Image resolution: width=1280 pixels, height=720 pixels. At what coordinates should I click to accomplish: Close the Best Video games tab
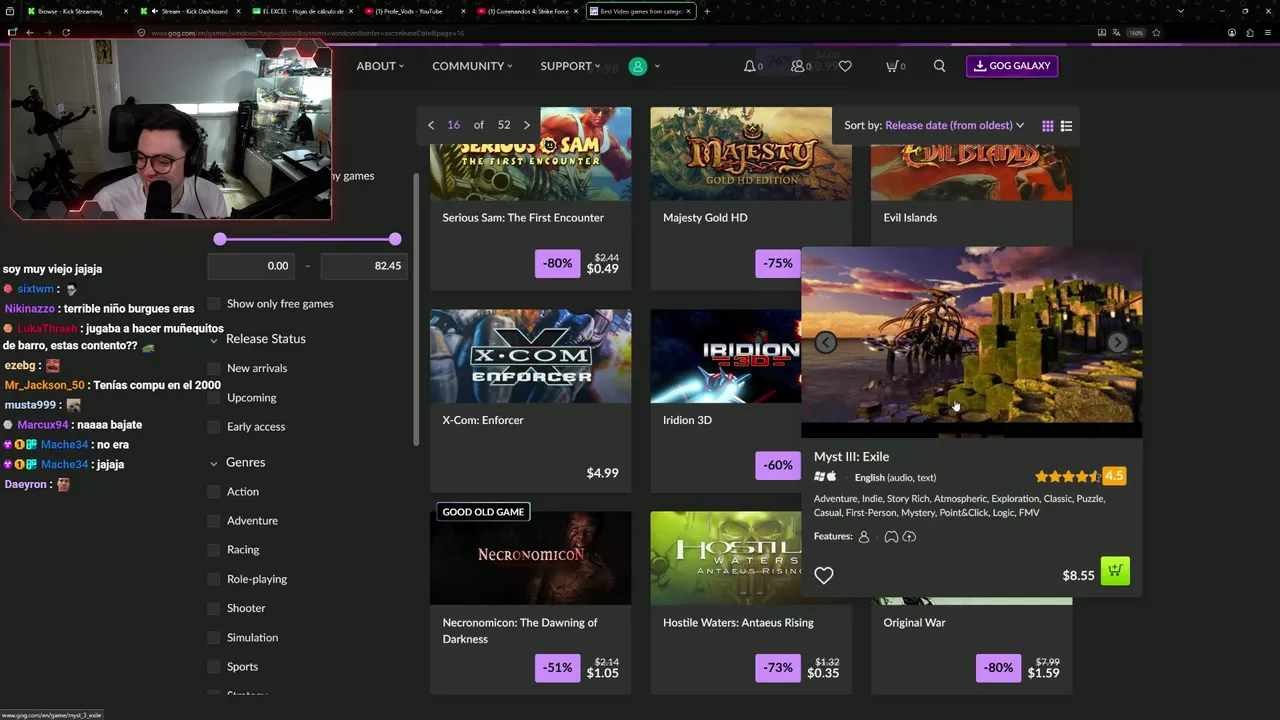pos(688,11)
